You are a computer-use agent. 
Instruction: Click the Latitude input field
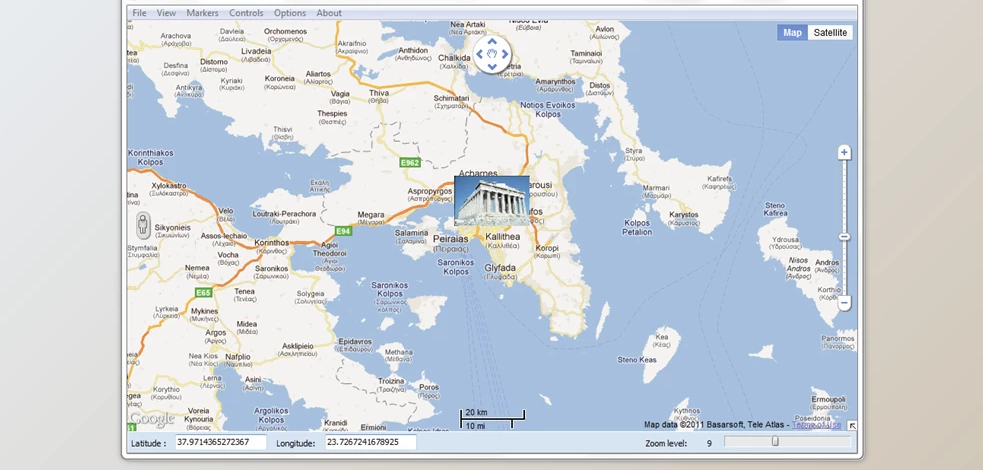coord(220,442)
